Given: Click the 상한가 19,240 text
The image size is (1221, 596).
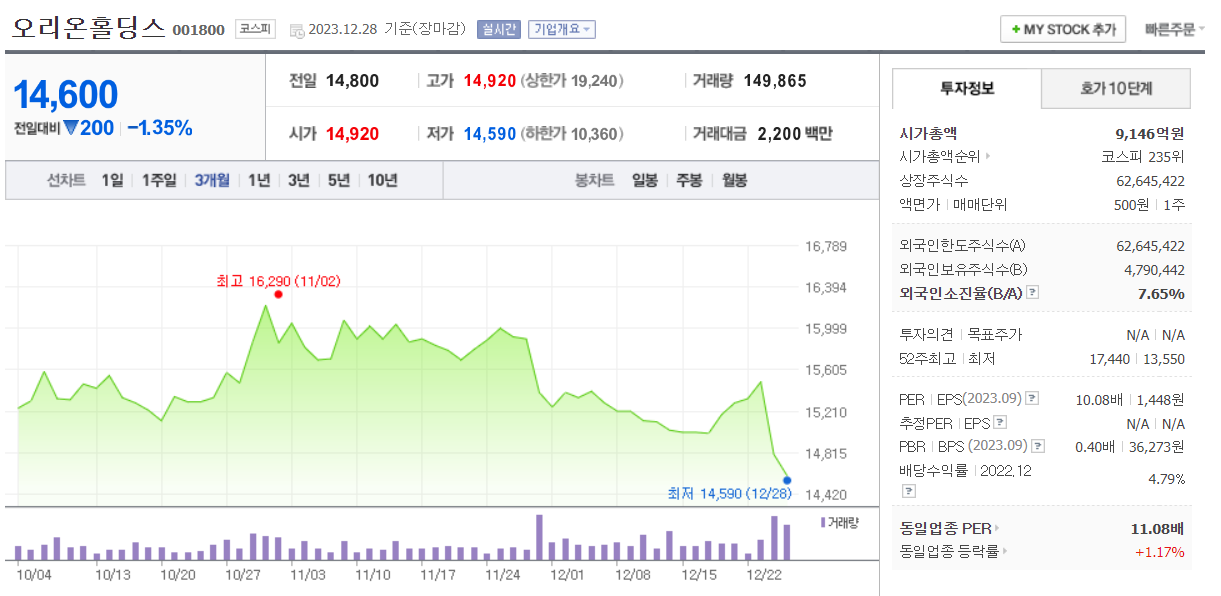Looking at the screenshot, I should click(572, 81).
